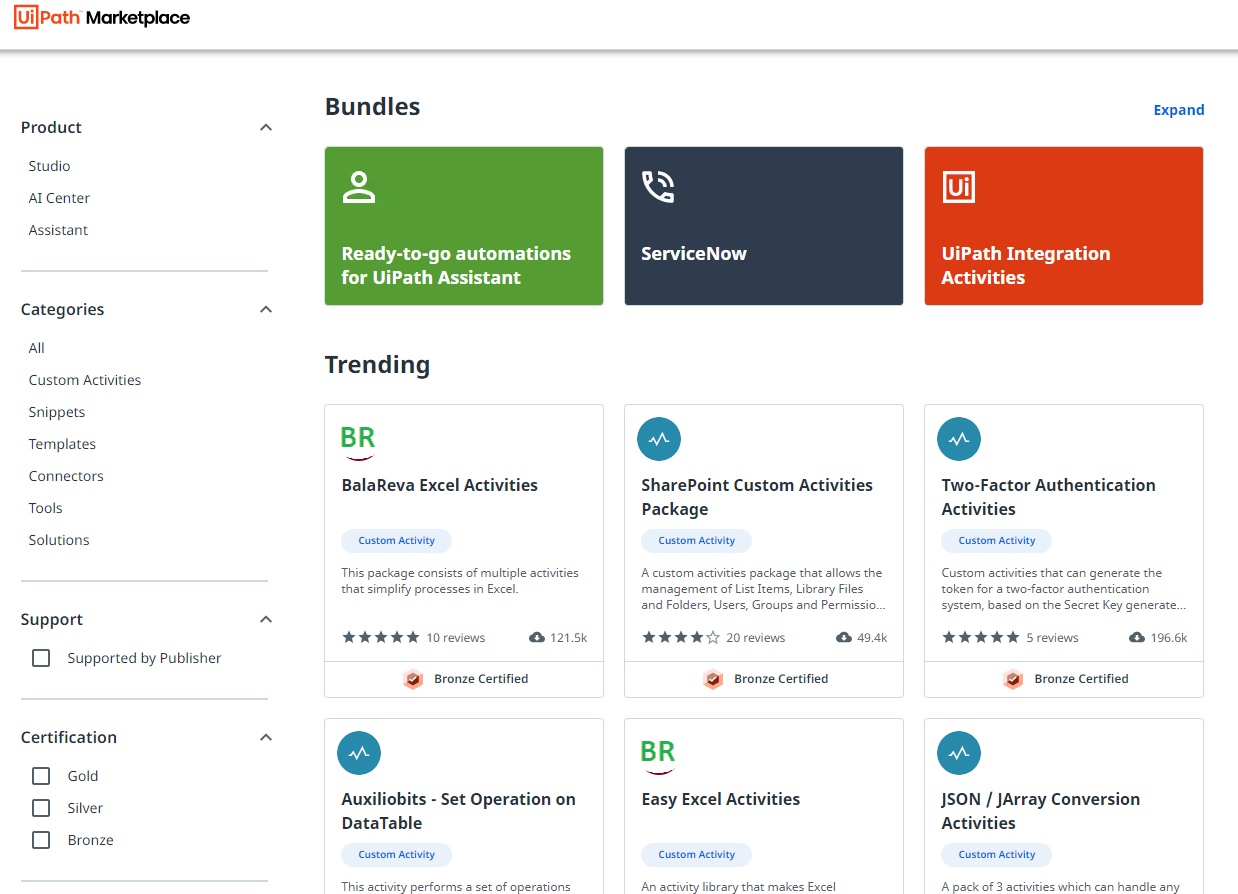Image resolution: width=1238 pixels, height=894 pixels.
Task: Click Custom Activity tag on Auxiliobits card
Action: click(397, 855)
